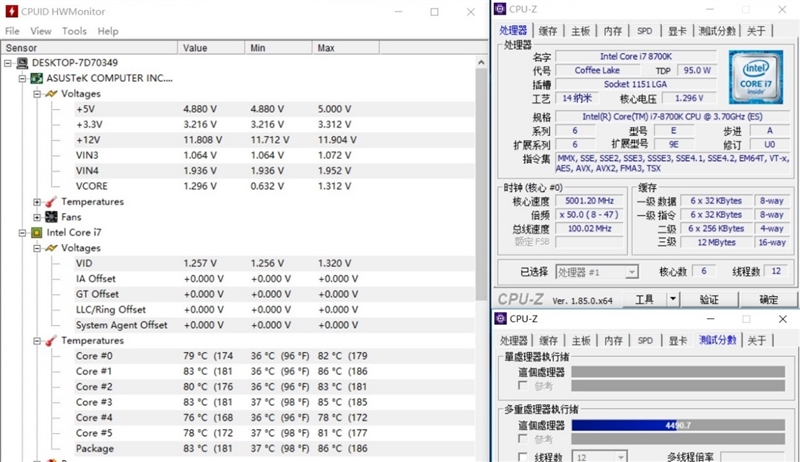Viewport: 800px width, 462px height.
Task: Collapse the motherboard Voltages node
Action: tap(37, 94)
